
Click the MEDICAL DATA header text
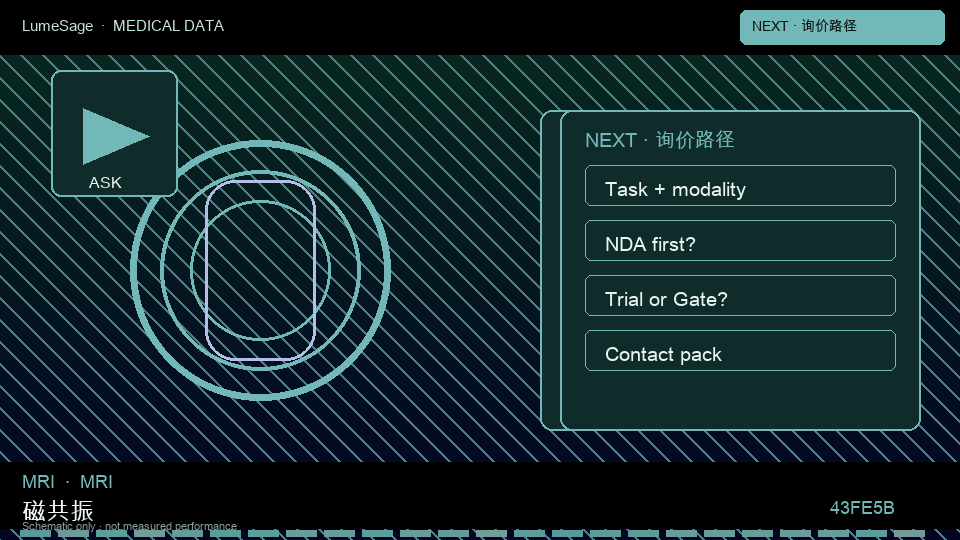(x=168, y=26)
